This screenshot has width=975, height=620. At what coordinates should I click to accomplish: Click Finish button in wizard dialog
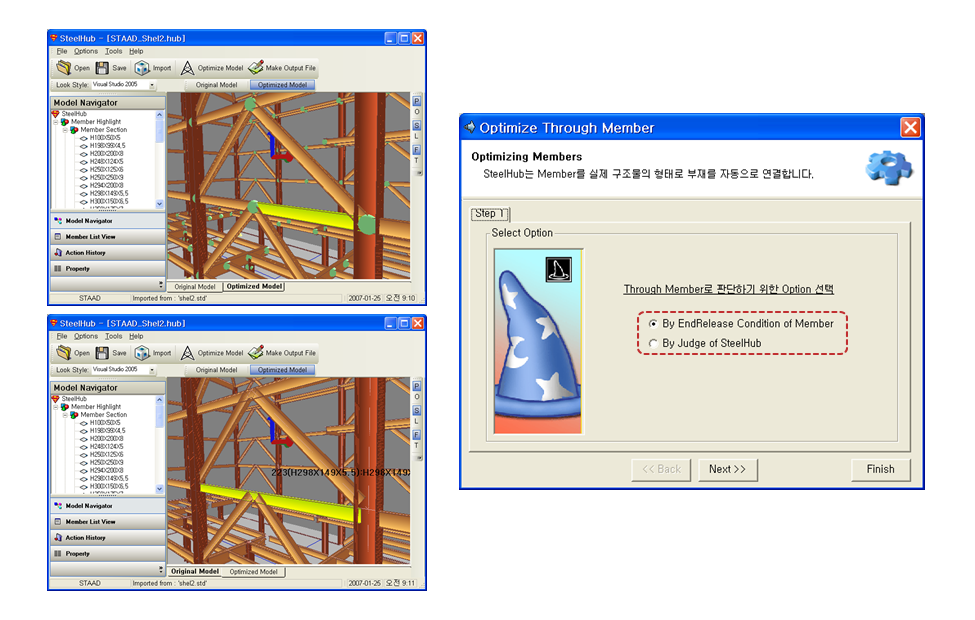click(880, 470)
